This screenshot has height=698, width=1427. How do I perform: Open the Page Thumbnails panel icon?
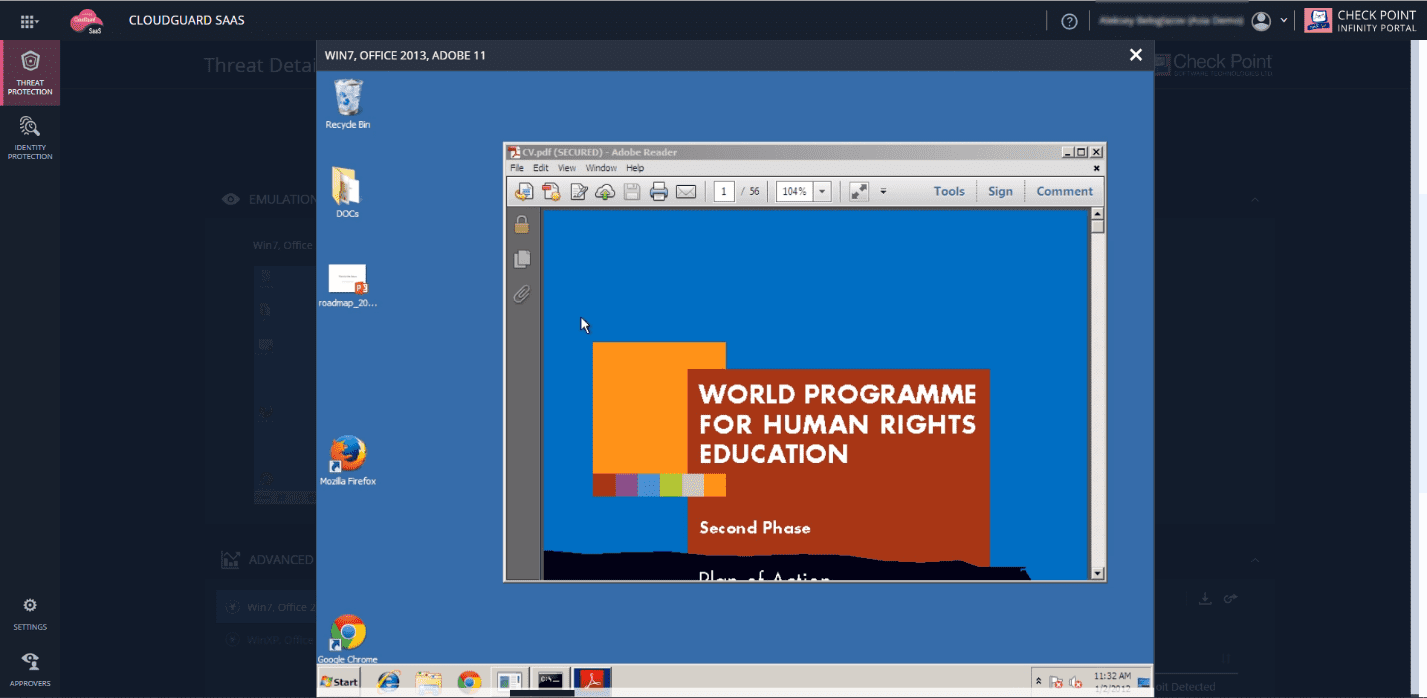pos(521,260)
